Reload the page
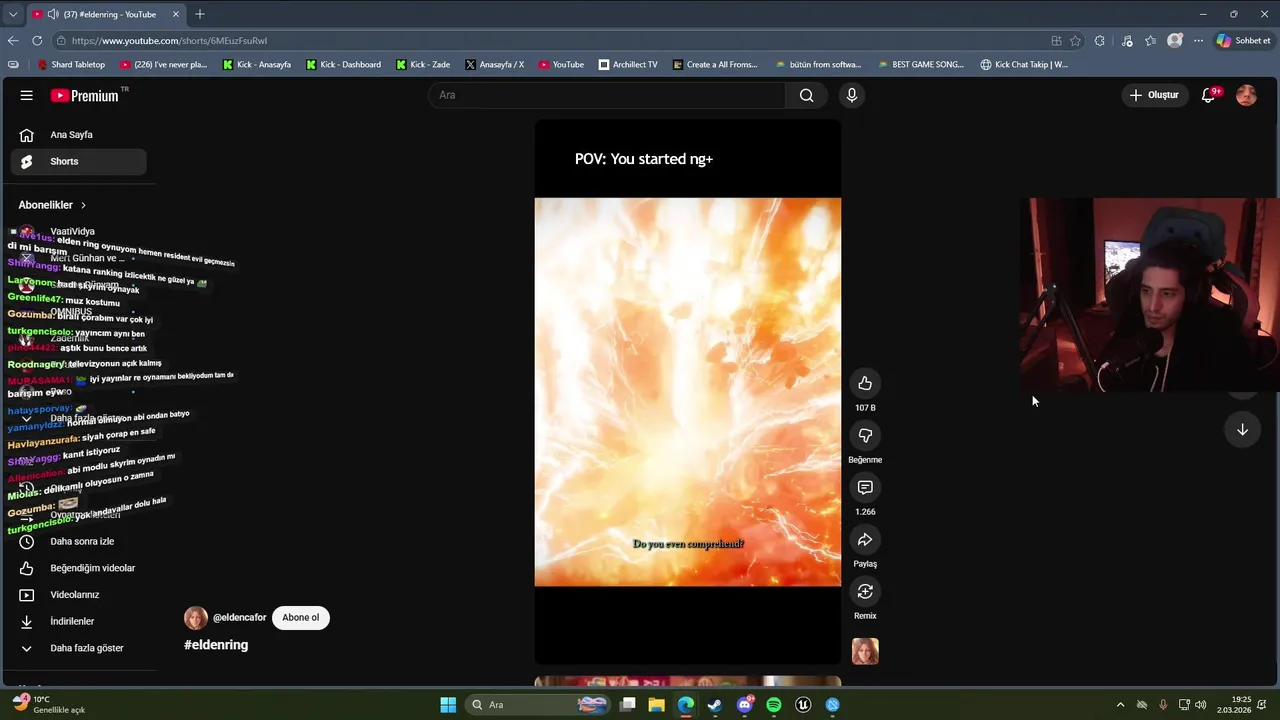 (37, 41)
